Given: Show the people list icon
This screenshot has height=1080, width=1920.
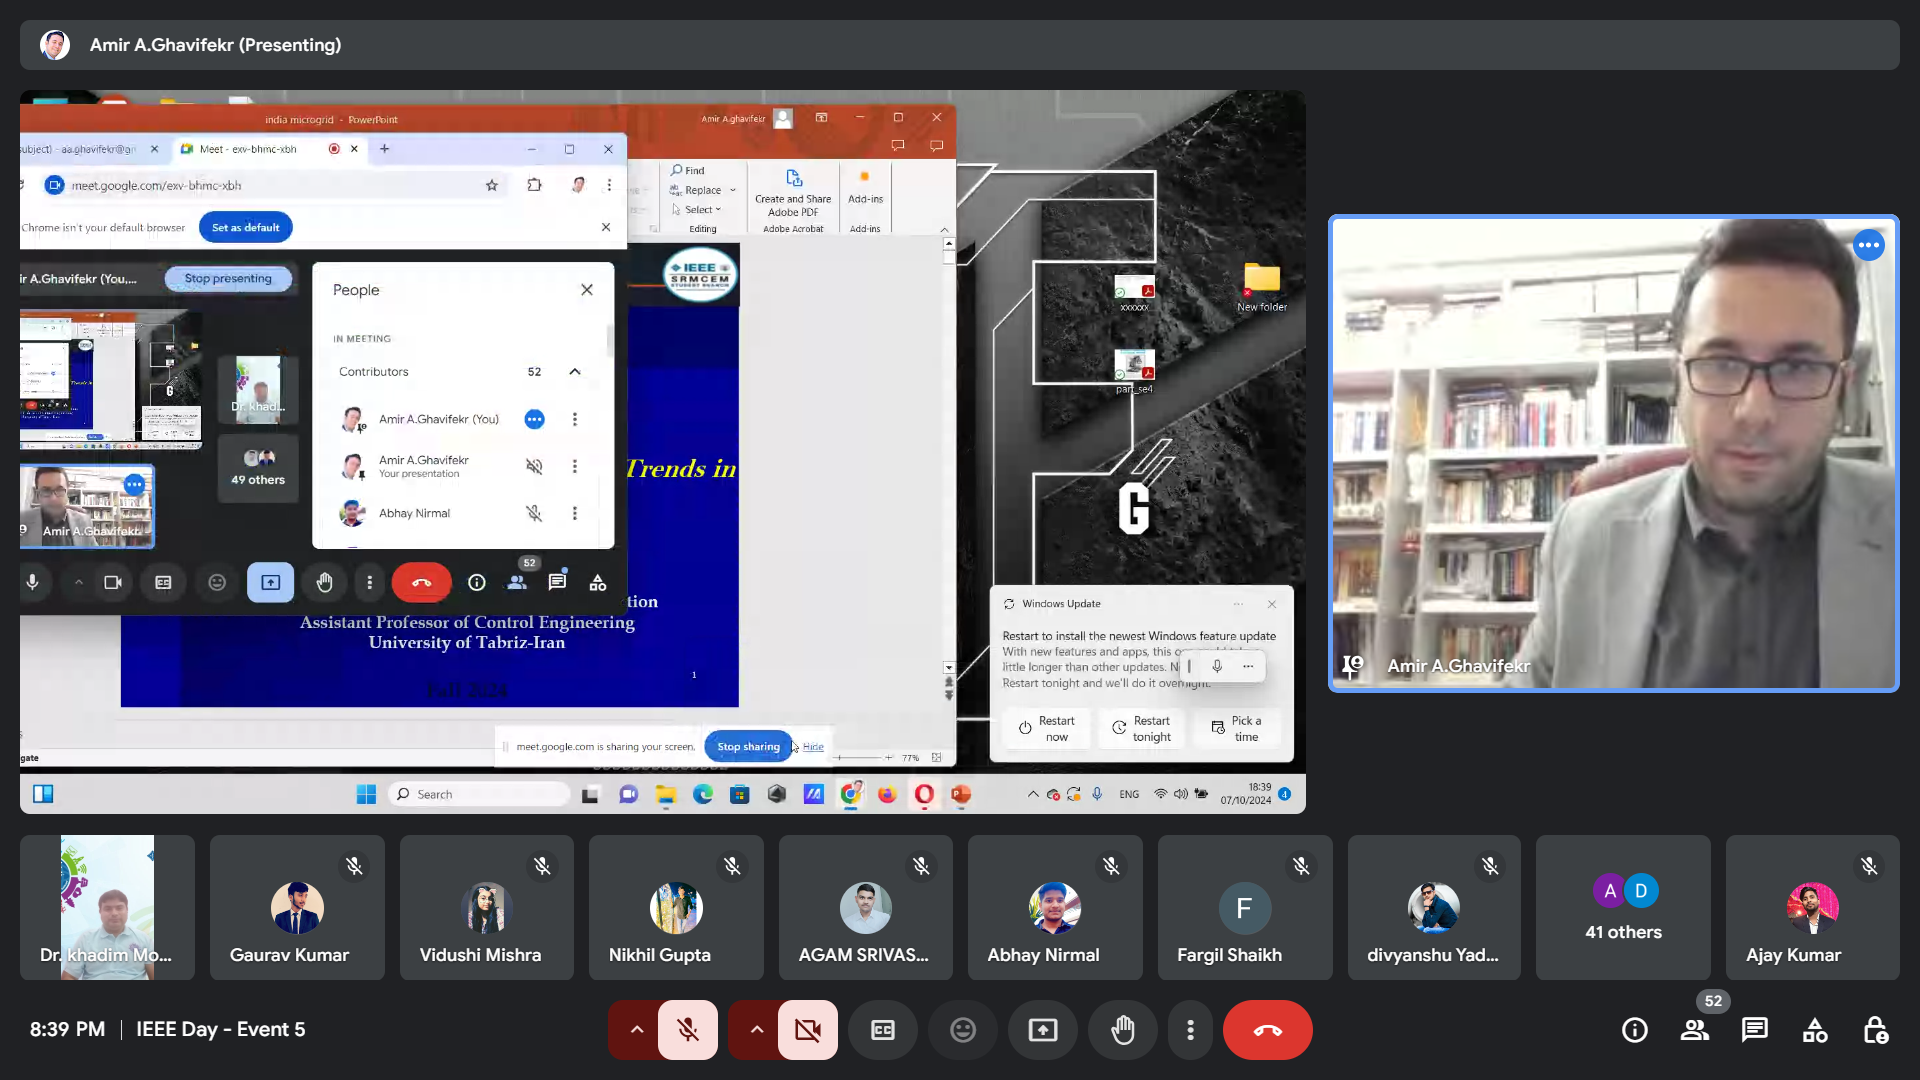Looking at the screenshot, I should (x=1695, y=1030).
